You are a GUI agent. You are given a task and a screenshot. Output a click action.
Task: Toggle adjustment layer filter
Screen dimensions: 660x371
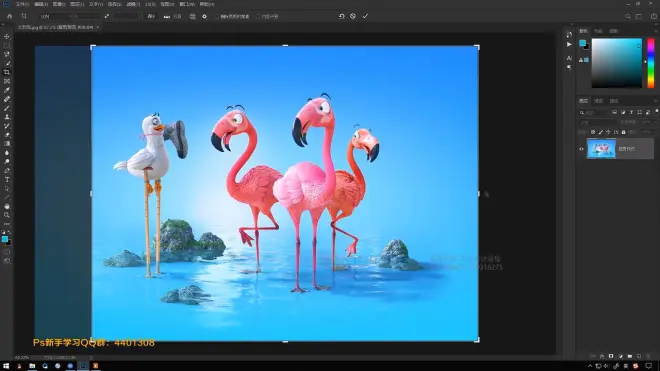click(623, 112)
